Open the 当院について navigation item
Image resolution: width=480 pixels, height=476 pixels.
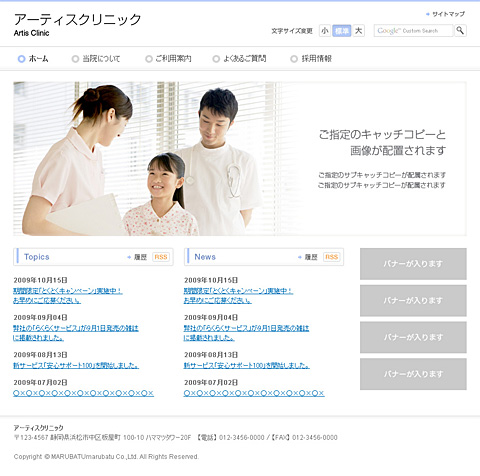pyautogui.click(x=96, y=59)
